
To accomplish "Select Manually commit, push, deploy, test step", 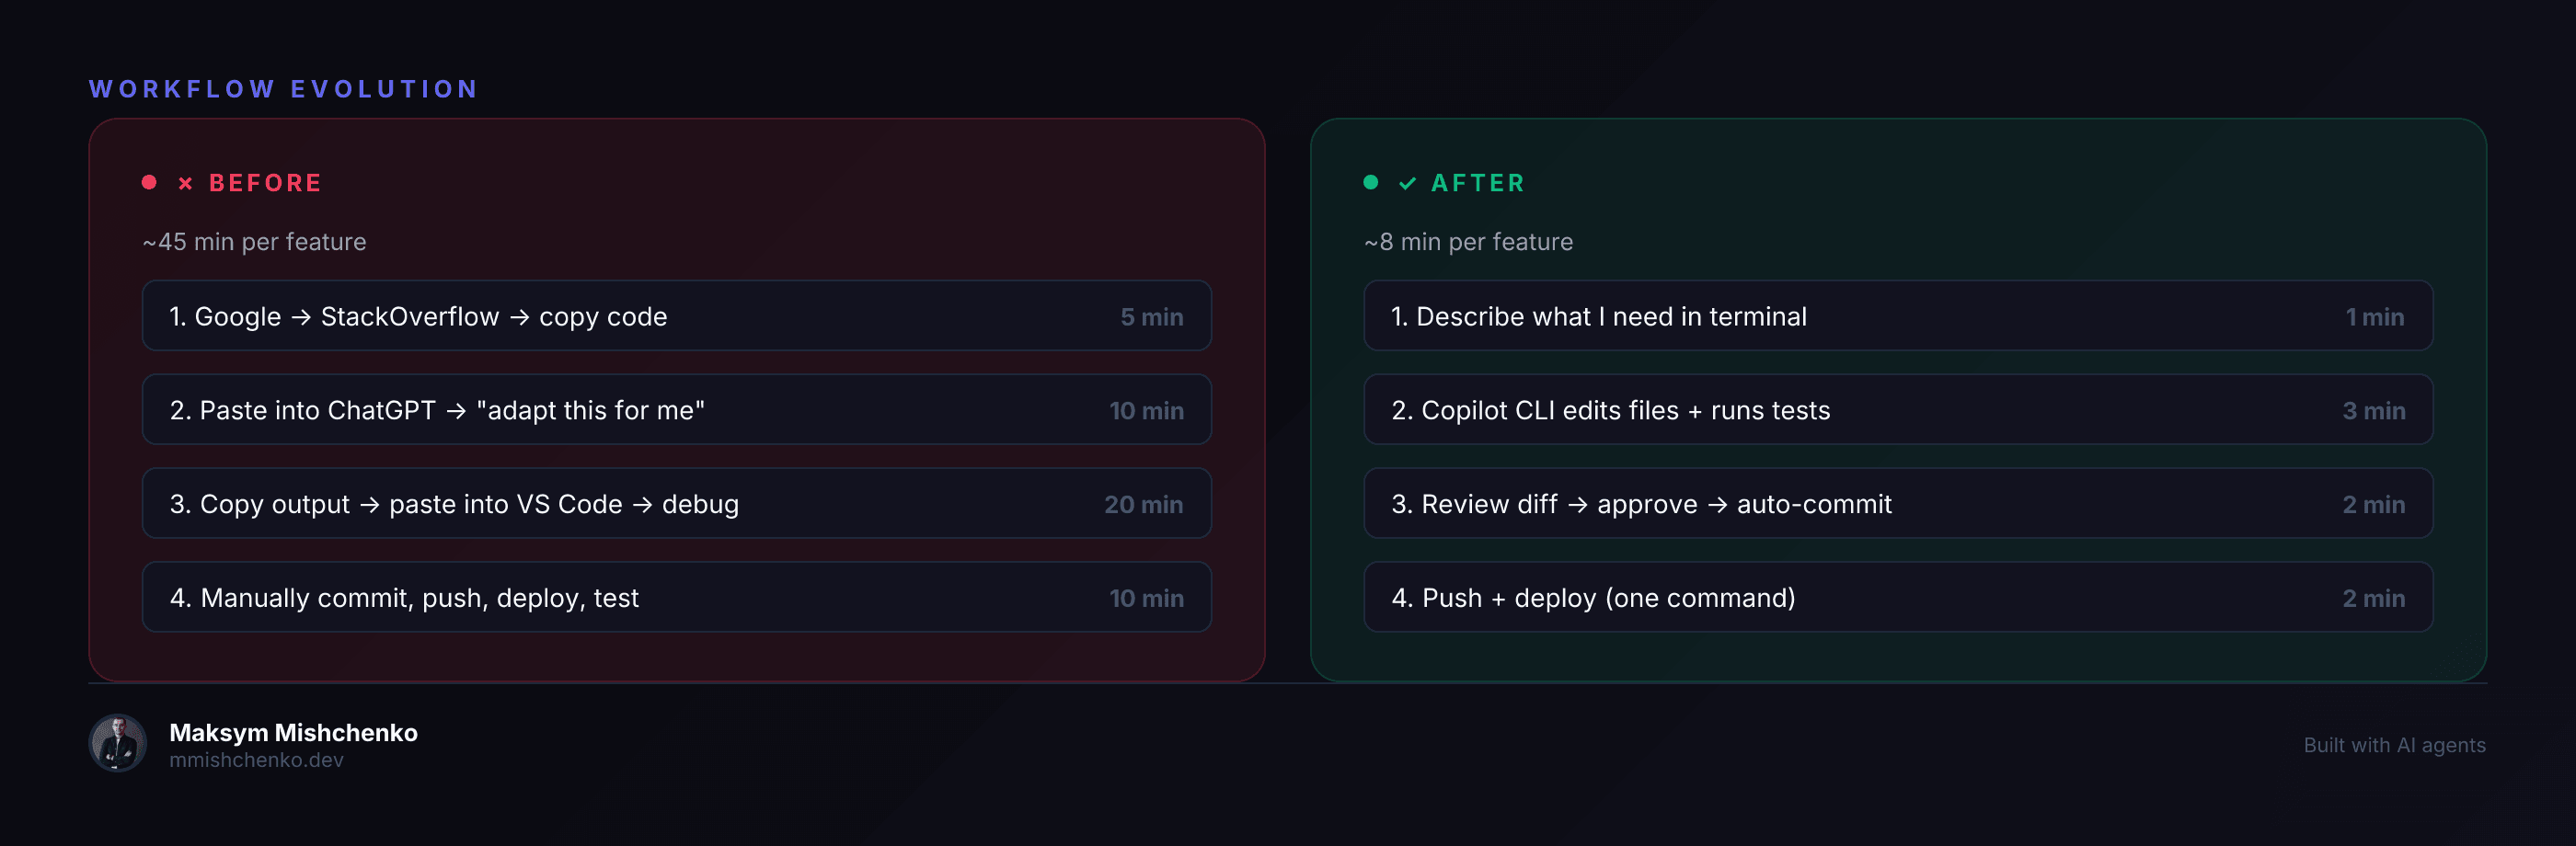I will tap(677, 598).
